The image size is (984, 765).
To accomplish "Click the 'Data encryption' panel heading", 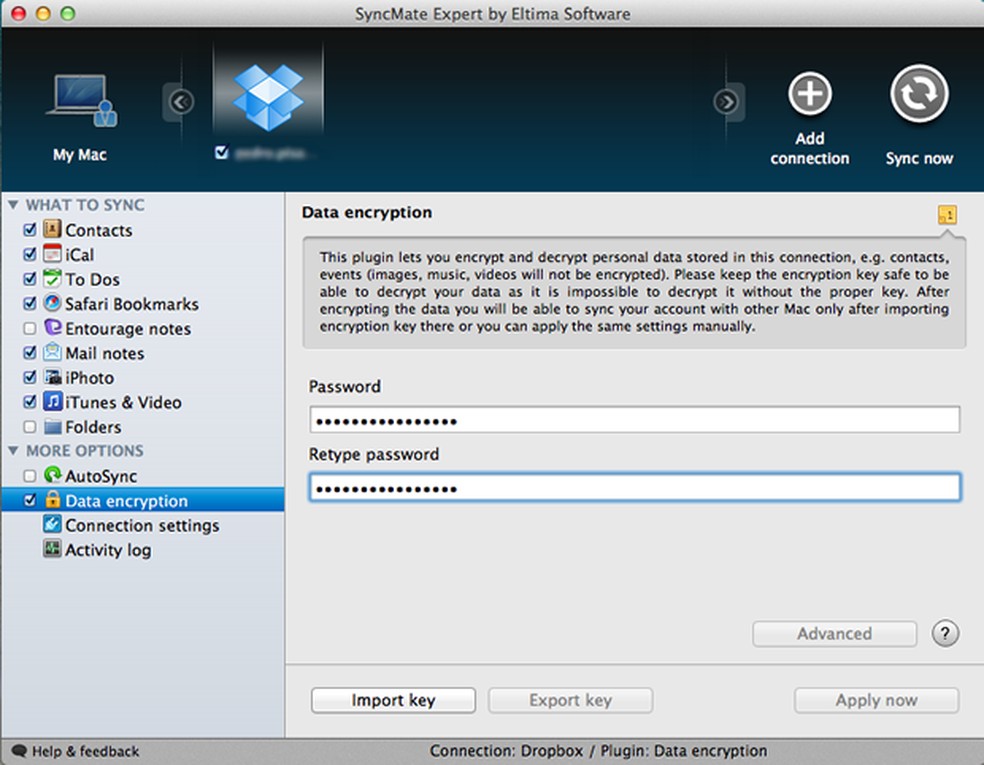I will [366, 212].
